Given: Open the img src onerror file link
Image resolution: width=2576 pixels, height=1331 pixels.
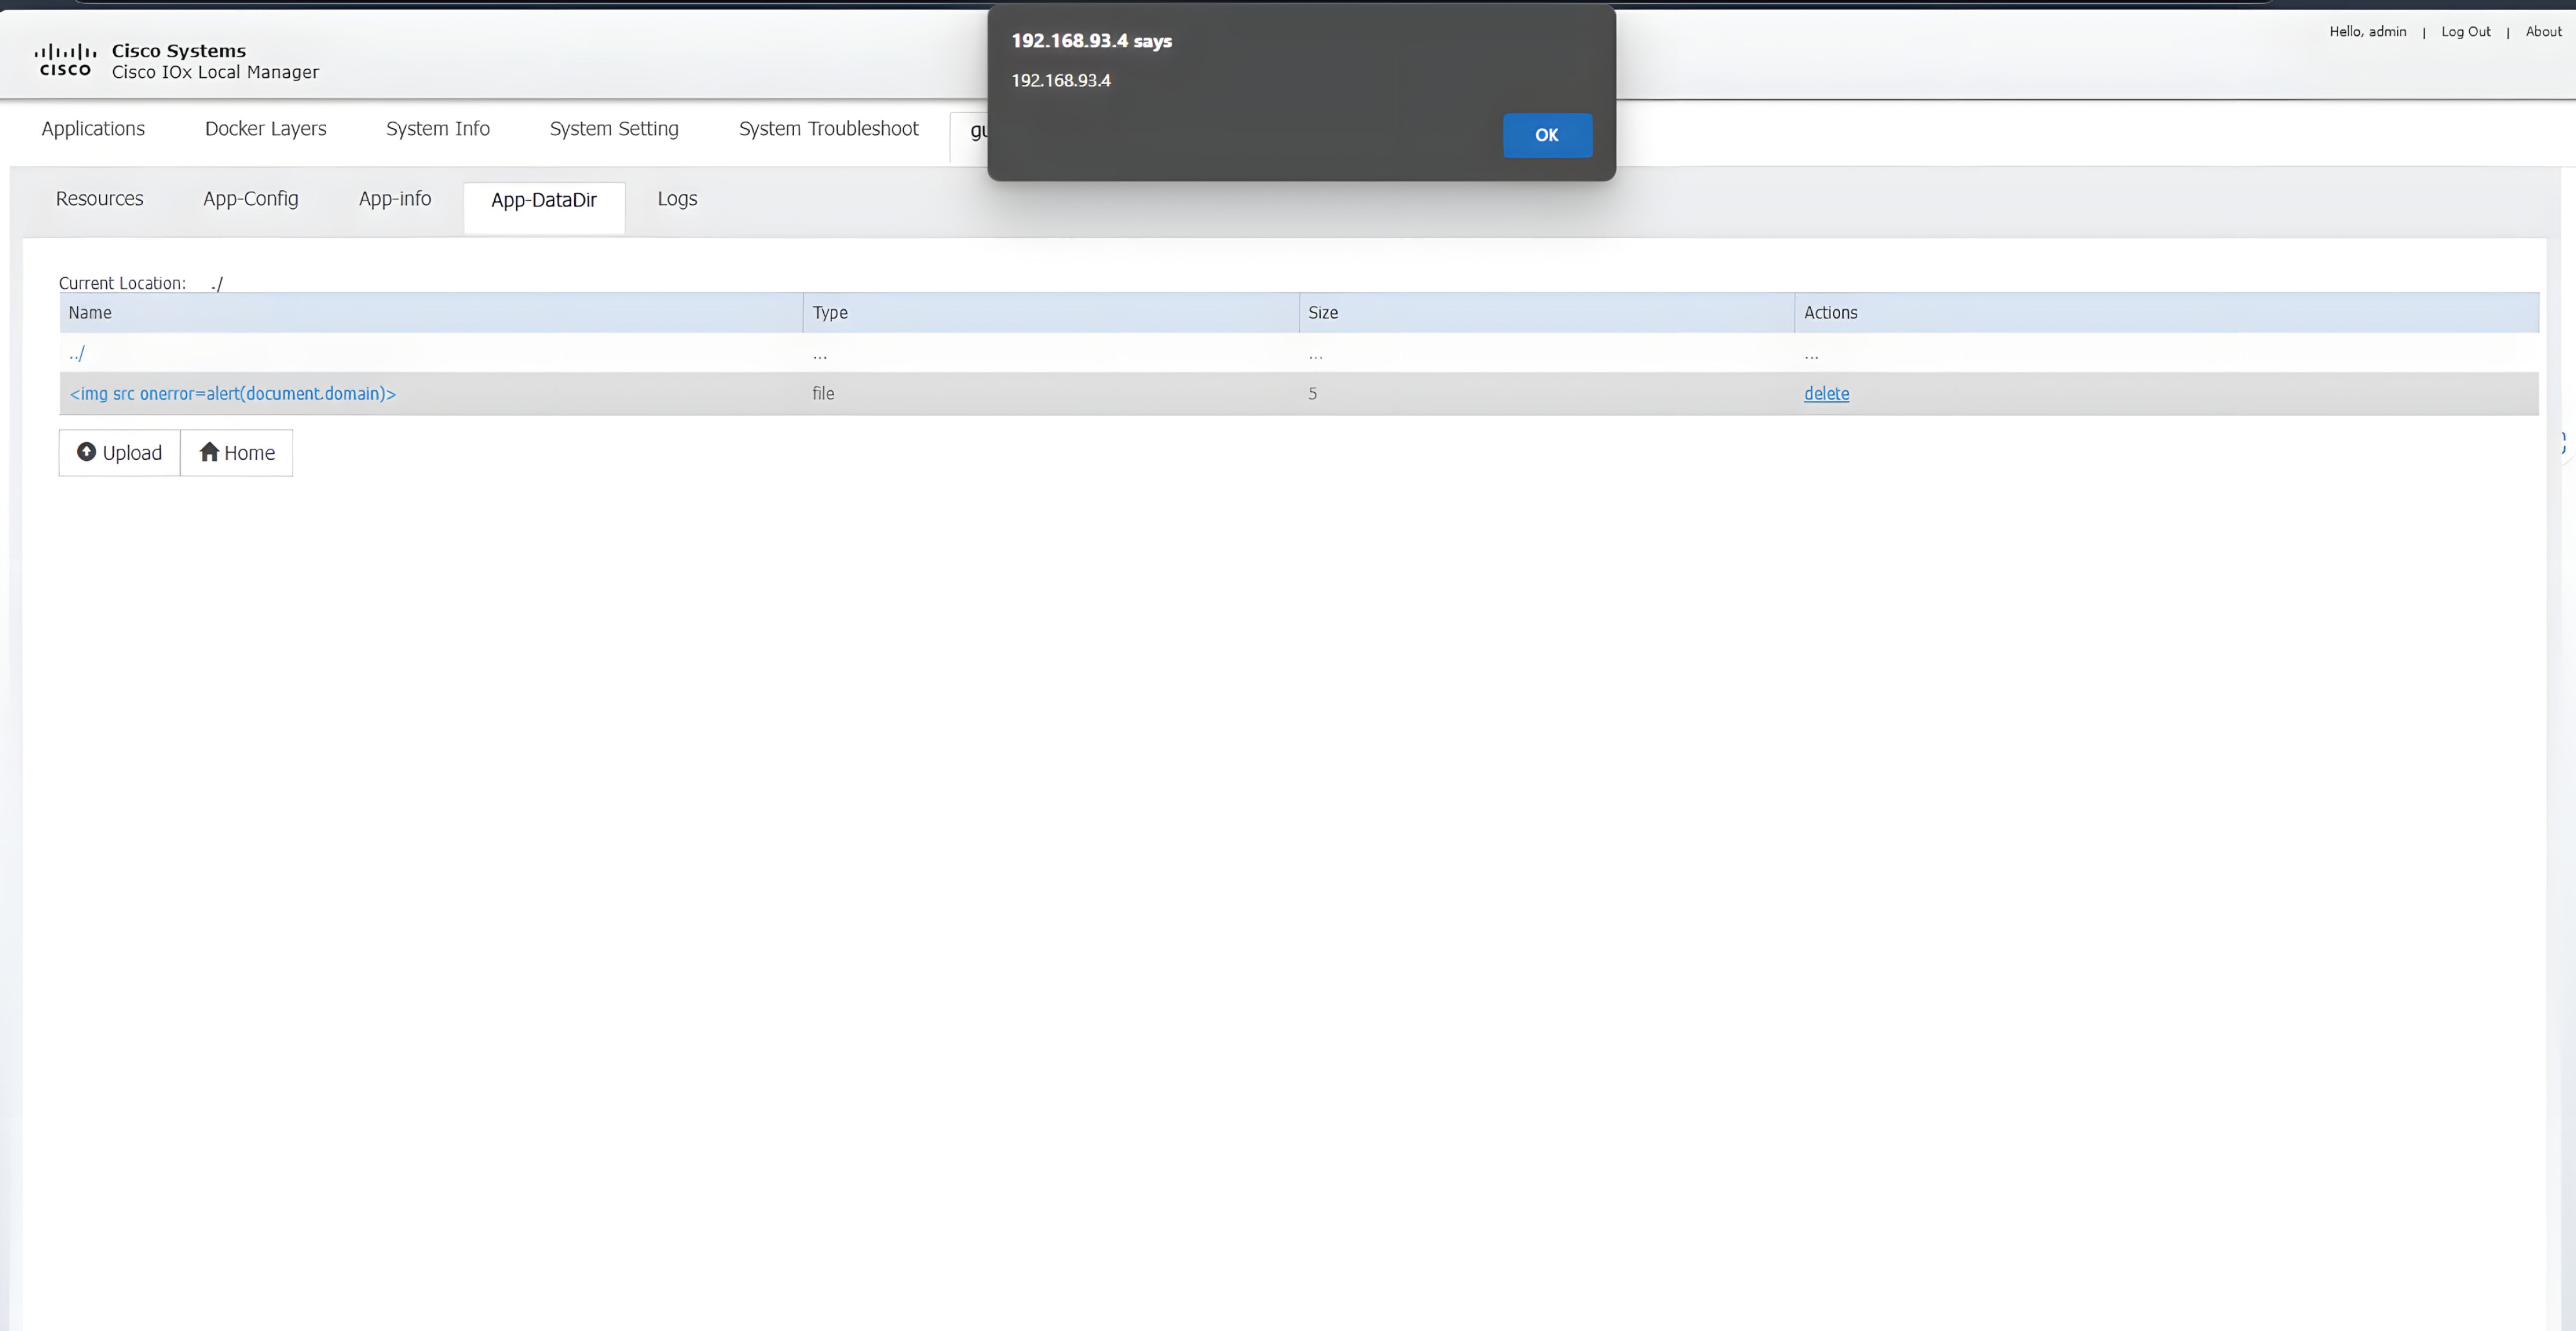Looking at the screenshot, I should [x=232, y=394].
